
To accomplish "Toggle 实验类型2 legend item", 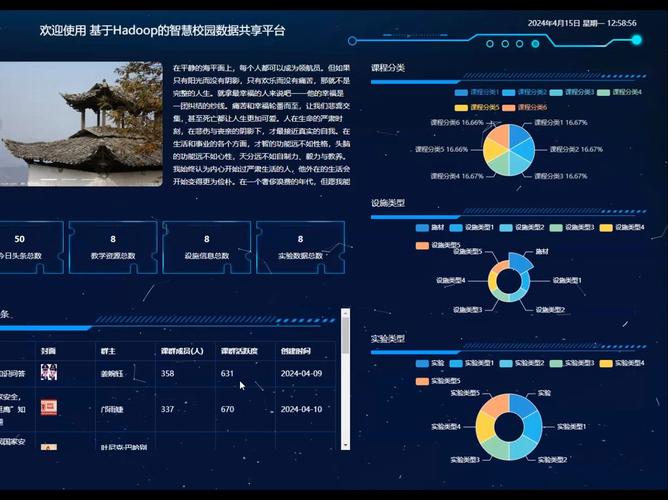I will 522,363.
